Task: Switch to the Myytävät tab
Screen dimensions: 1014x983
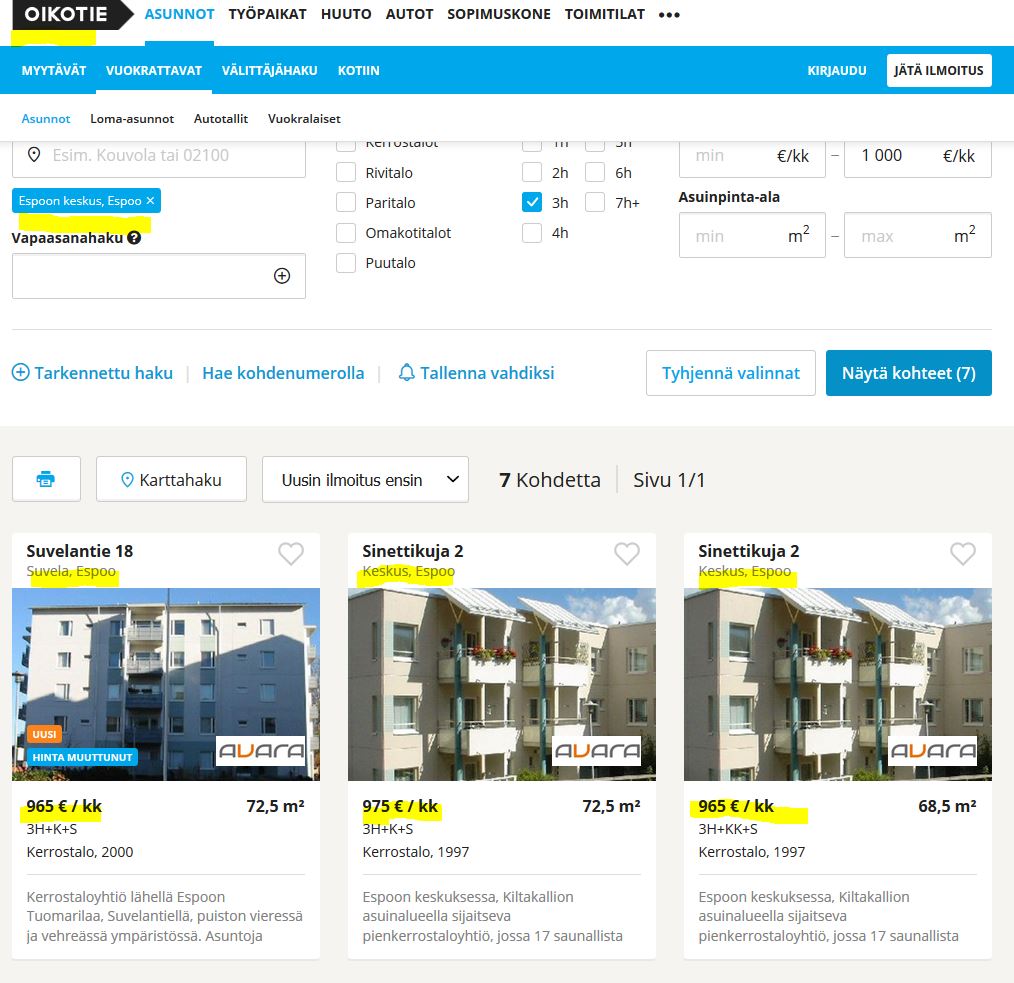Action: point(54,70)
